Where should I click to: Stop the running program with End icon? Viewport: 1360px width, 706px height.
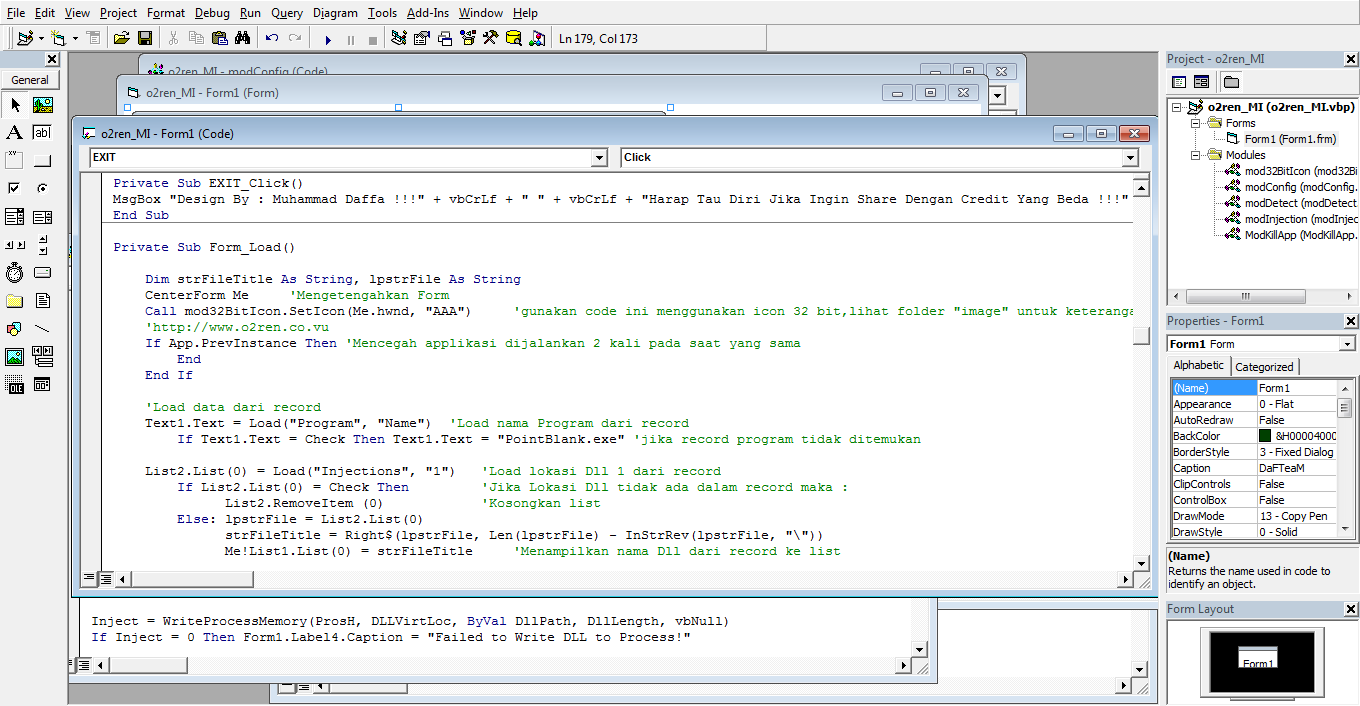[372, 37]
